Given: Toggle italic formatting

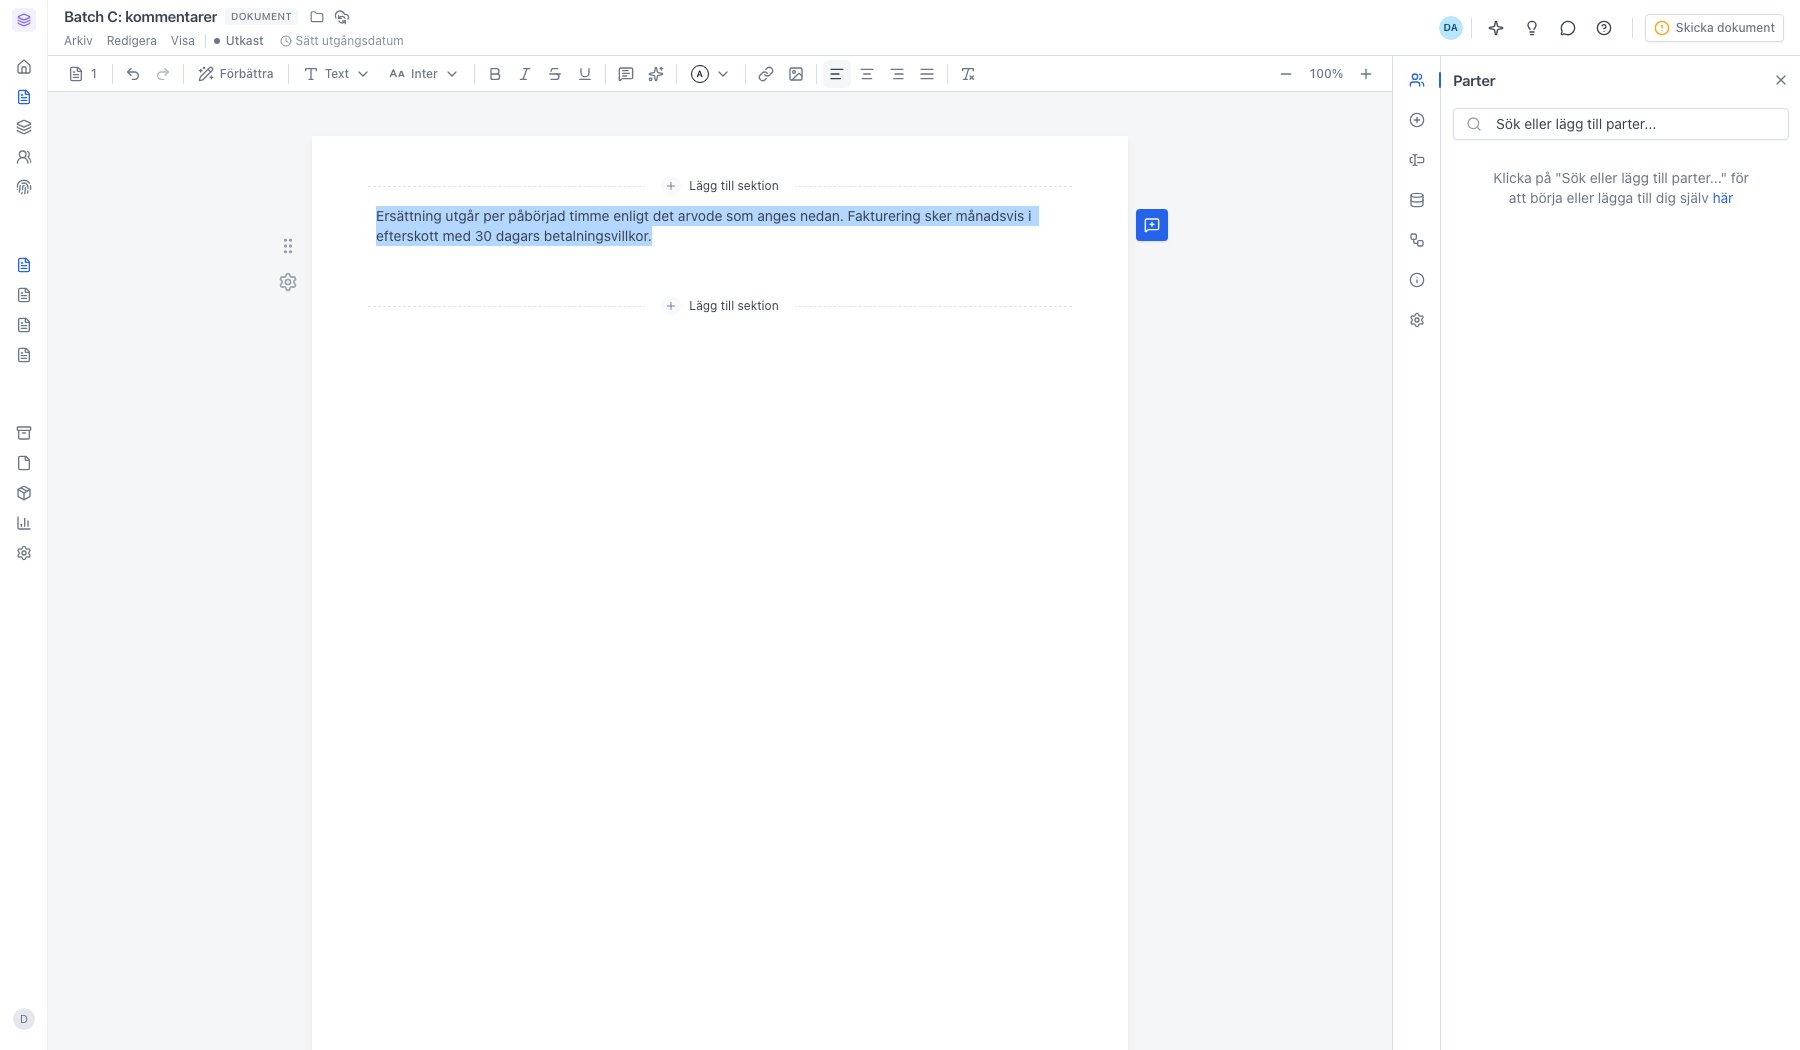Looking at the screenshot, I should click(525, 74).
